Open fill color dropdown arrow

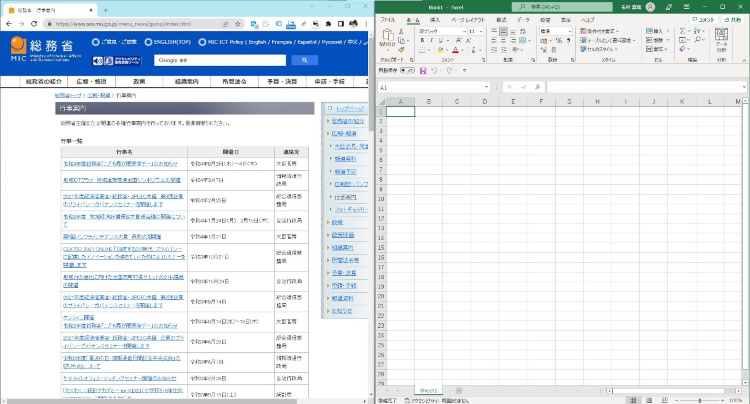(447, 50)
